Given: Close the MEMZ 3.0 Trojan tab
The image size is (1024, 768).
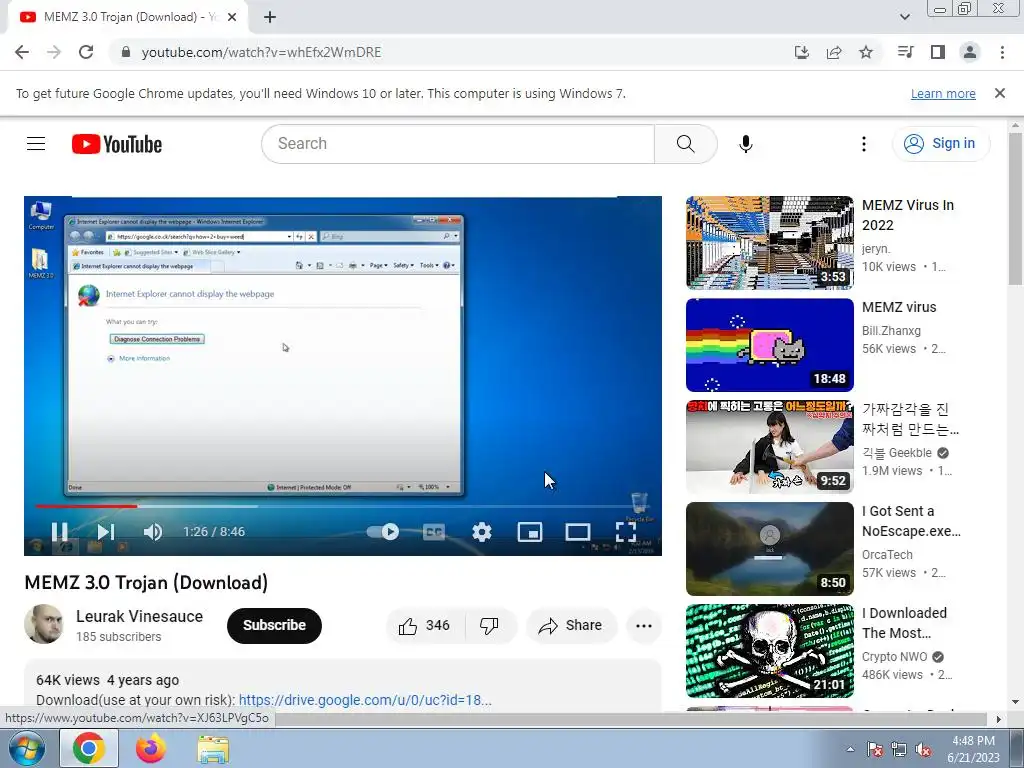Looking at the screenshot, I should pos(232,17).
